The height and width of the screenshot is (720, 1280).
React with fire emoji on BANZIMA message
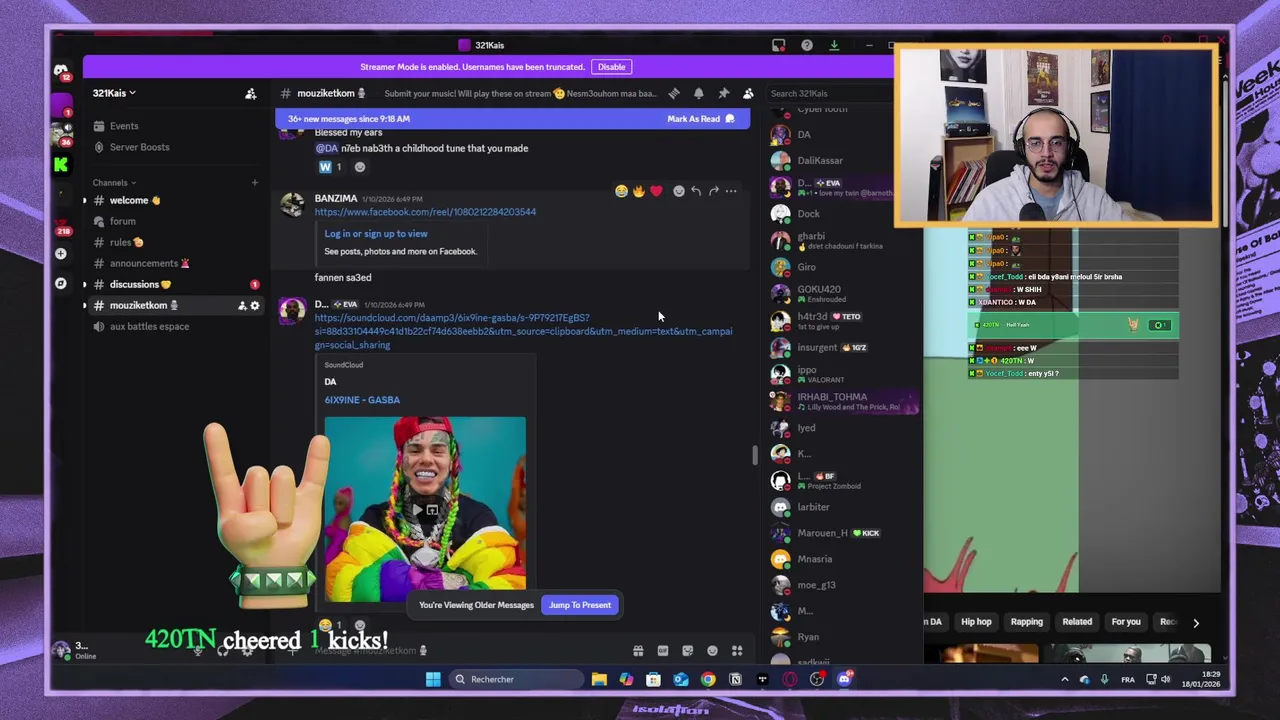639,191
